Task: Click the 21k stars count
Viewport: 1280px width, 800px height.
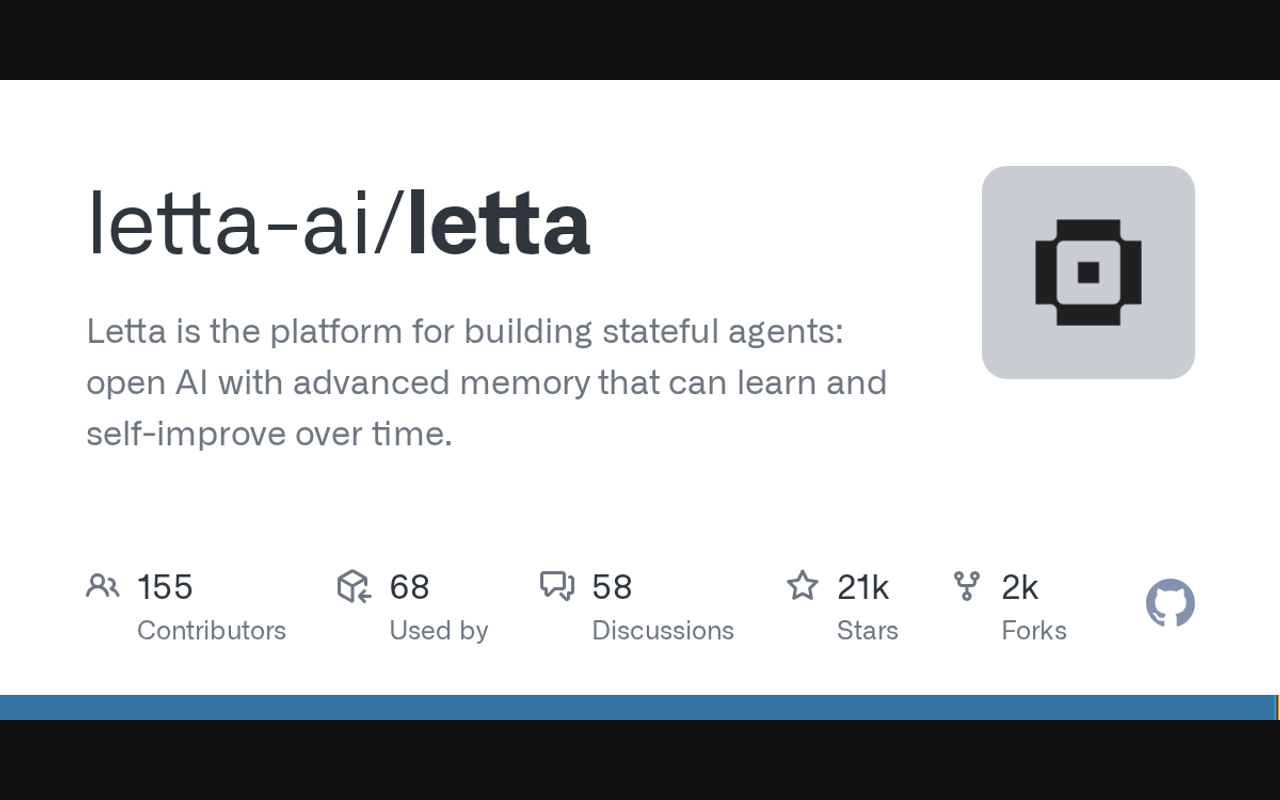Action: point(862,587)
